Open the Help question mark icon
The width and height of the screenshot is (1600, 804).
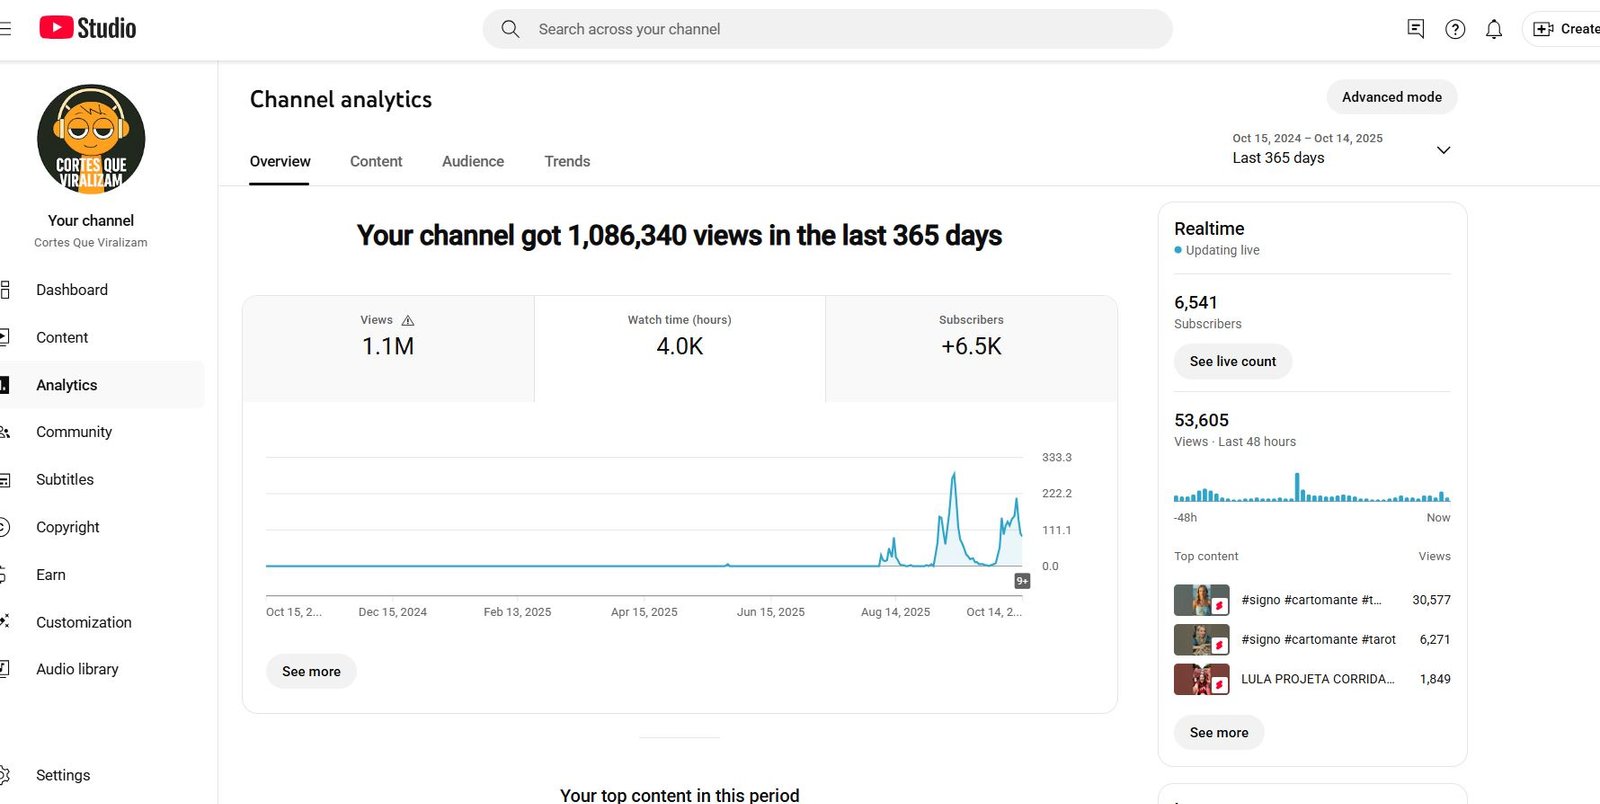[1455, 29]
